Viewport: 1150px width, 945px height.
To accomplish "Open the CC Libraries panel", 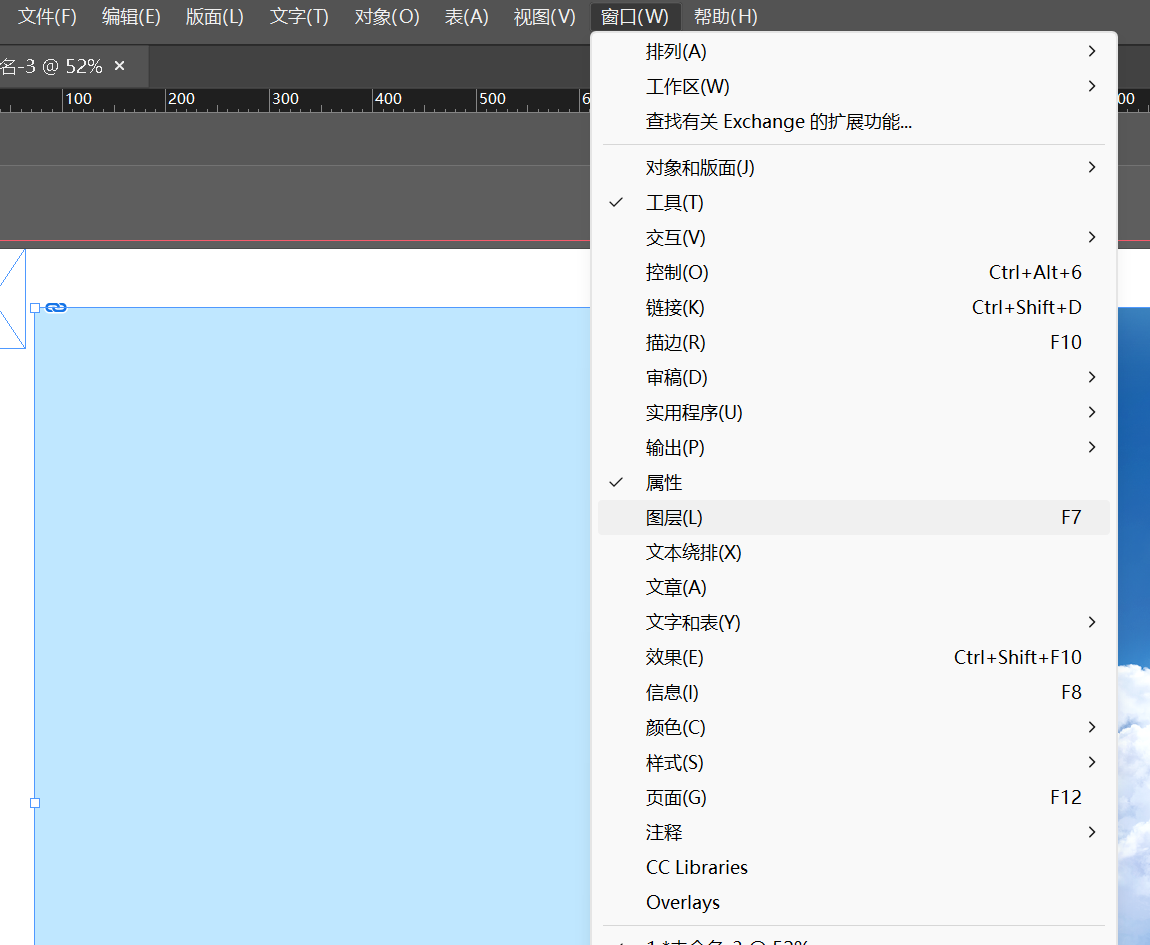I will [x=697, y=868].
